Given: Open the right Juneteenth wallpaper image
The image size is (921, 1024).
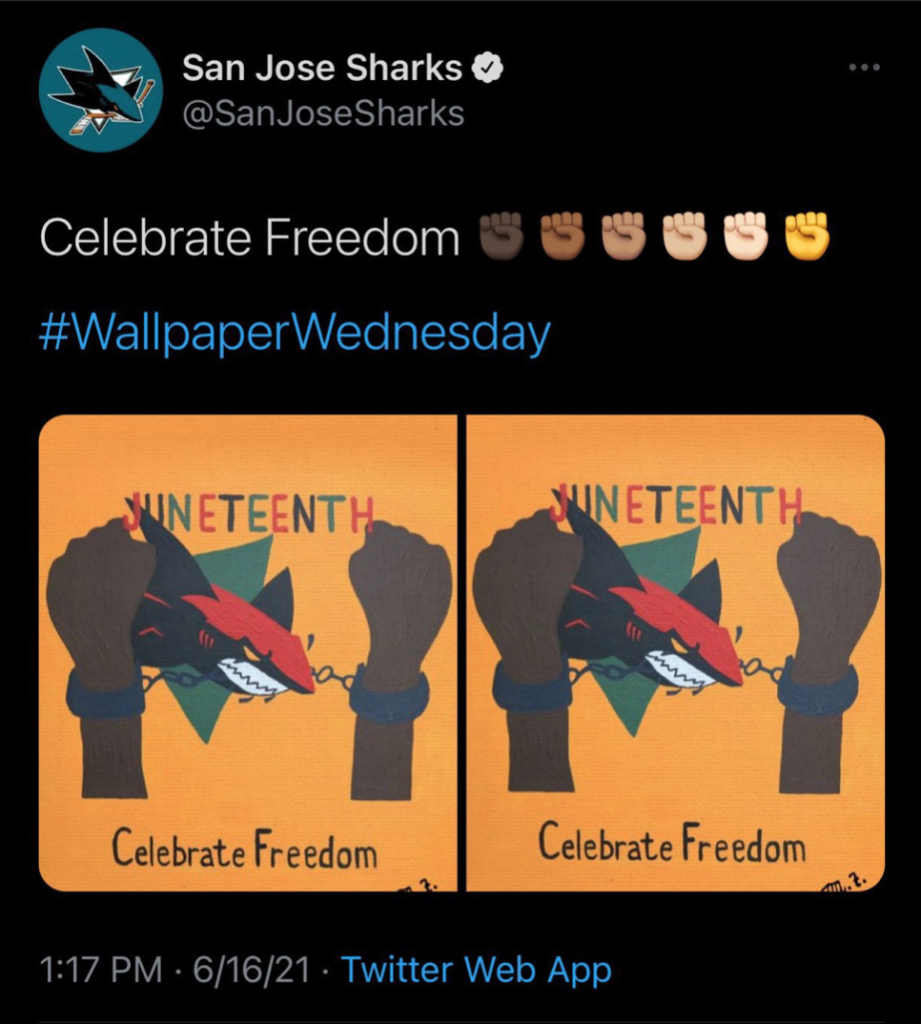Looking at the screenshot, I should click(676, 652).
